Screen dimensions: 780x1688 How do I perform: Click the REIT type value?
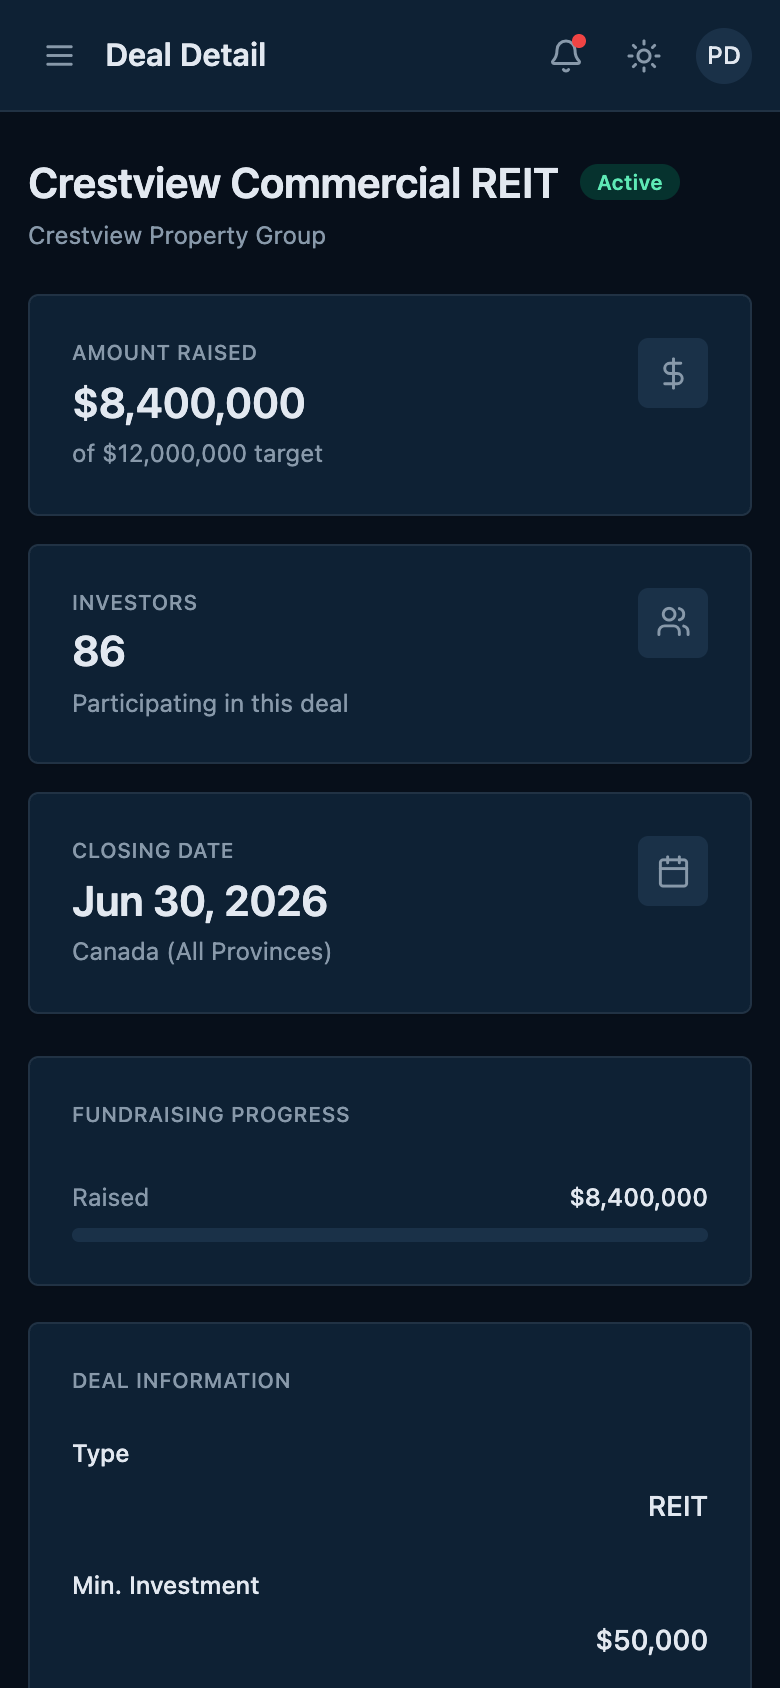677,1507
